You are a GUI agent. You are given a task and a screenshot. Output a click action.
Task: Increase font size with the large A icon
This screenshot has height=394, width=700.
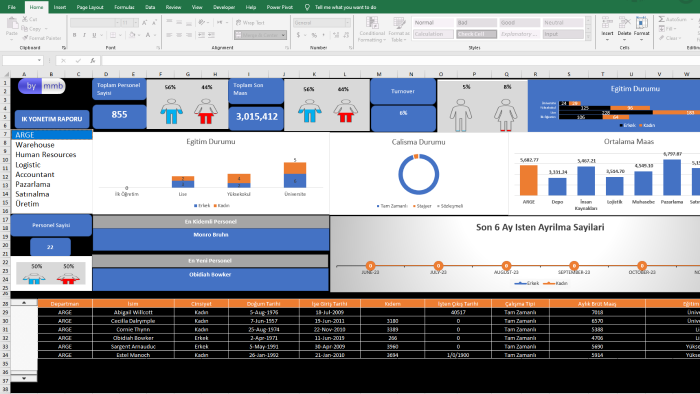click(x=144, y=22)
